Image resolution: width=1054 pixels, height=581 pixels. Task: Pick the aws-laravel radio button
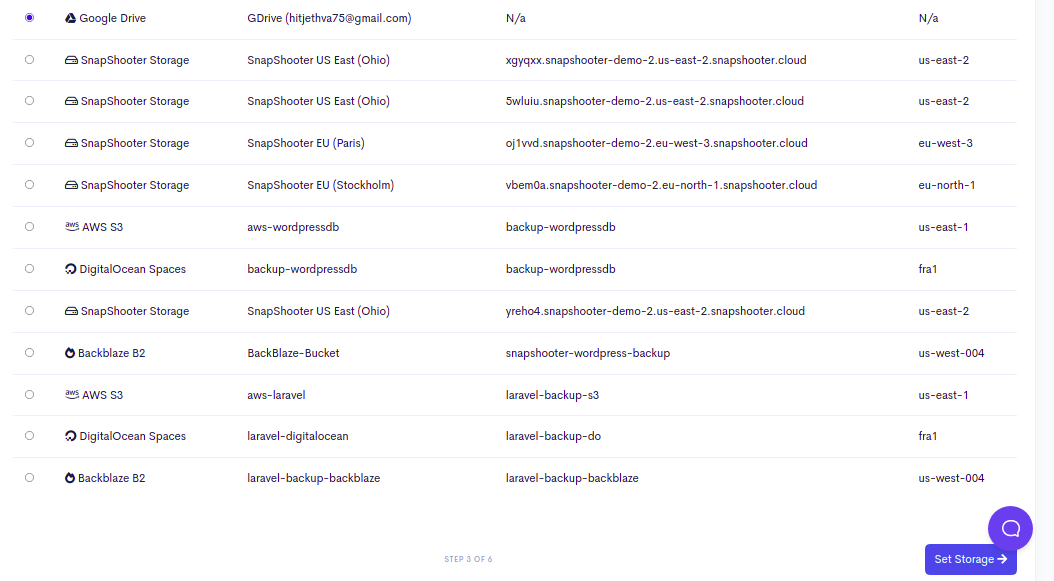30,395
